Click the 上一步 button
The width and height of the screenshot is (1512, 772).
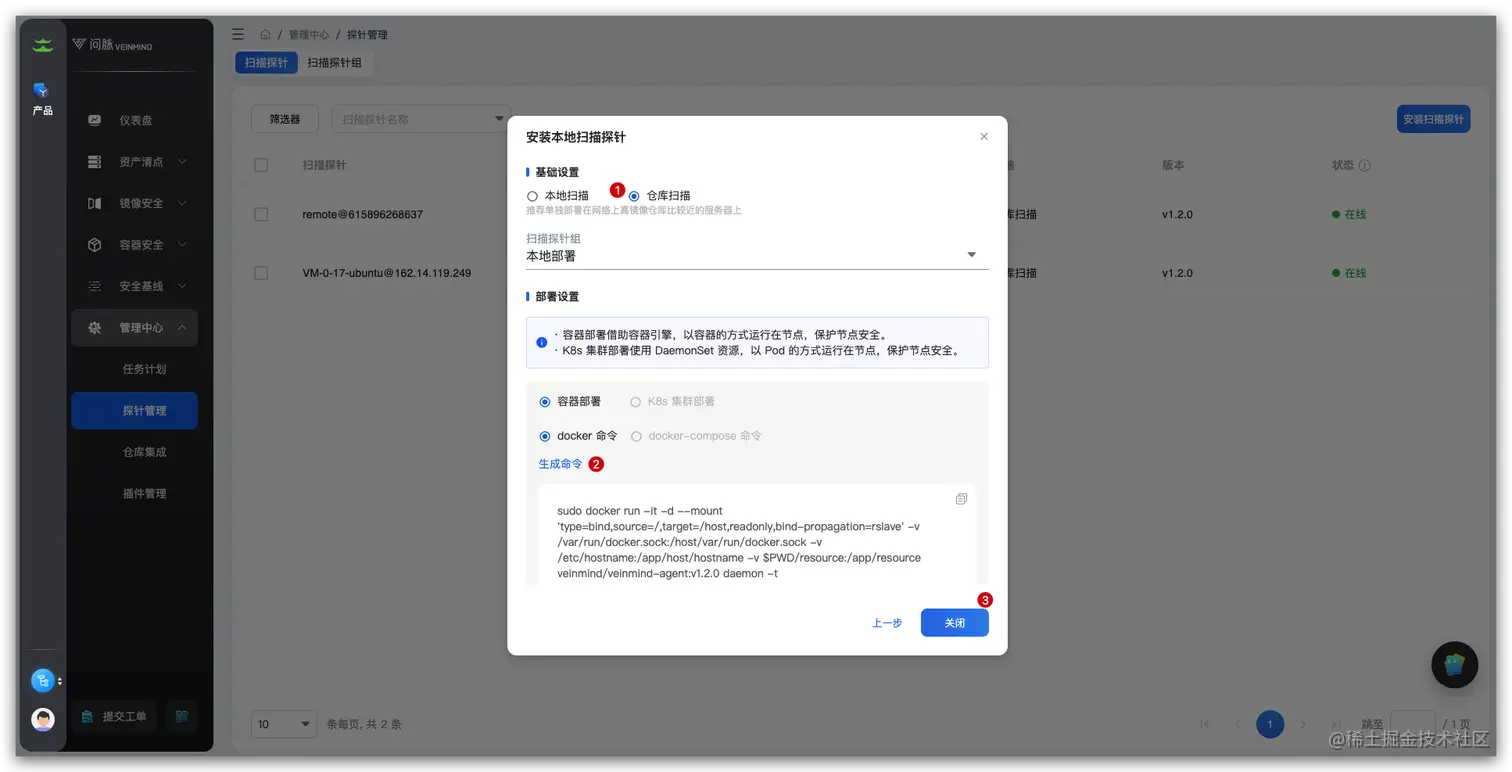click(887, 623)
